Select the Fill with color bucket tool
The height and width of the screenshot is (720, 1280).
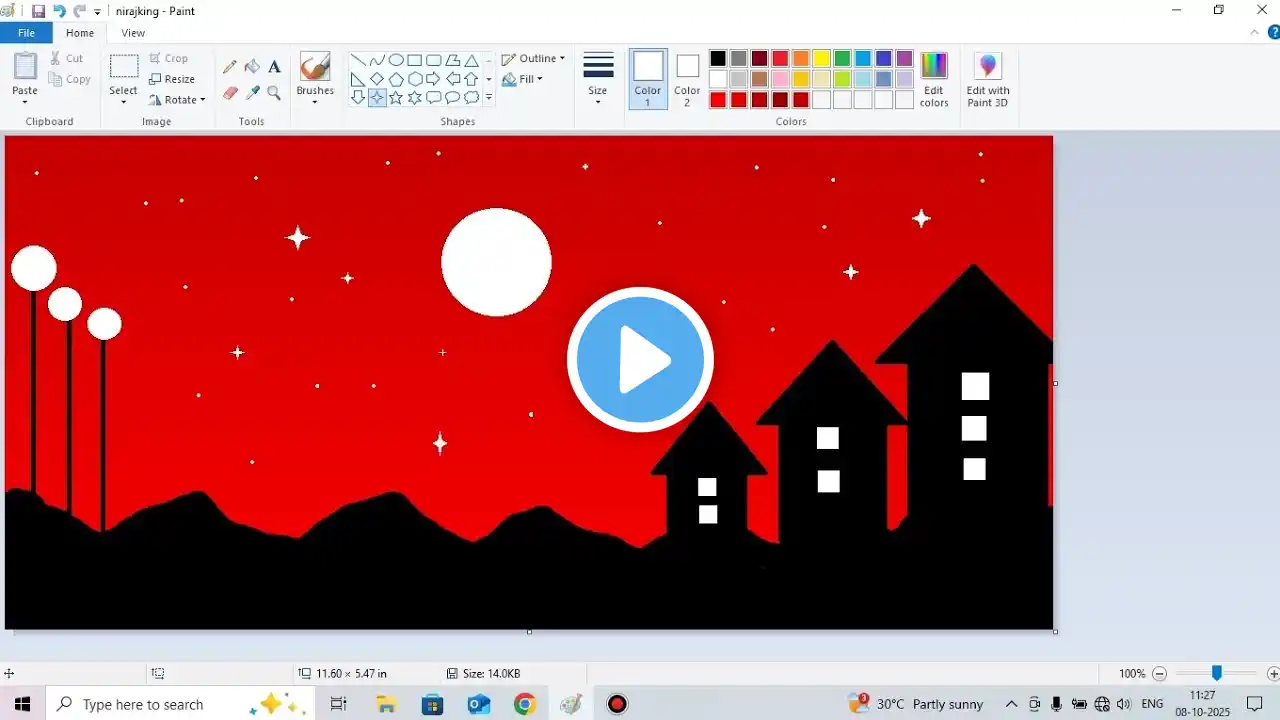pos(252,67)
